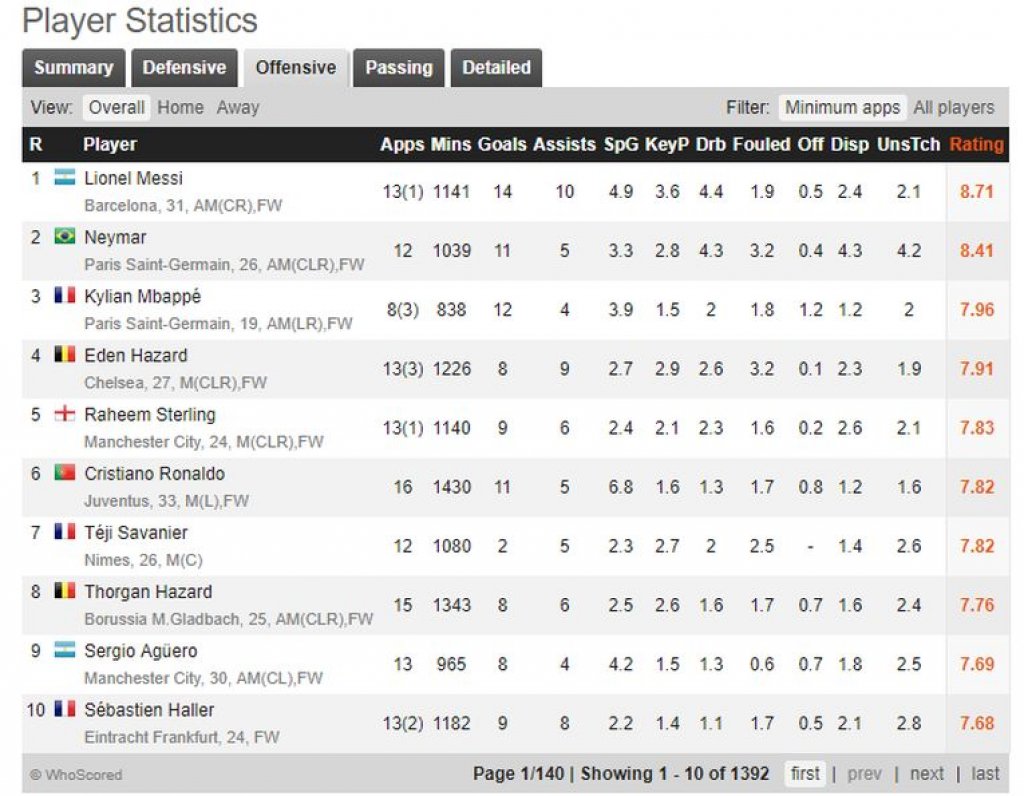Switch to the Passing tab

click(398, 68)
